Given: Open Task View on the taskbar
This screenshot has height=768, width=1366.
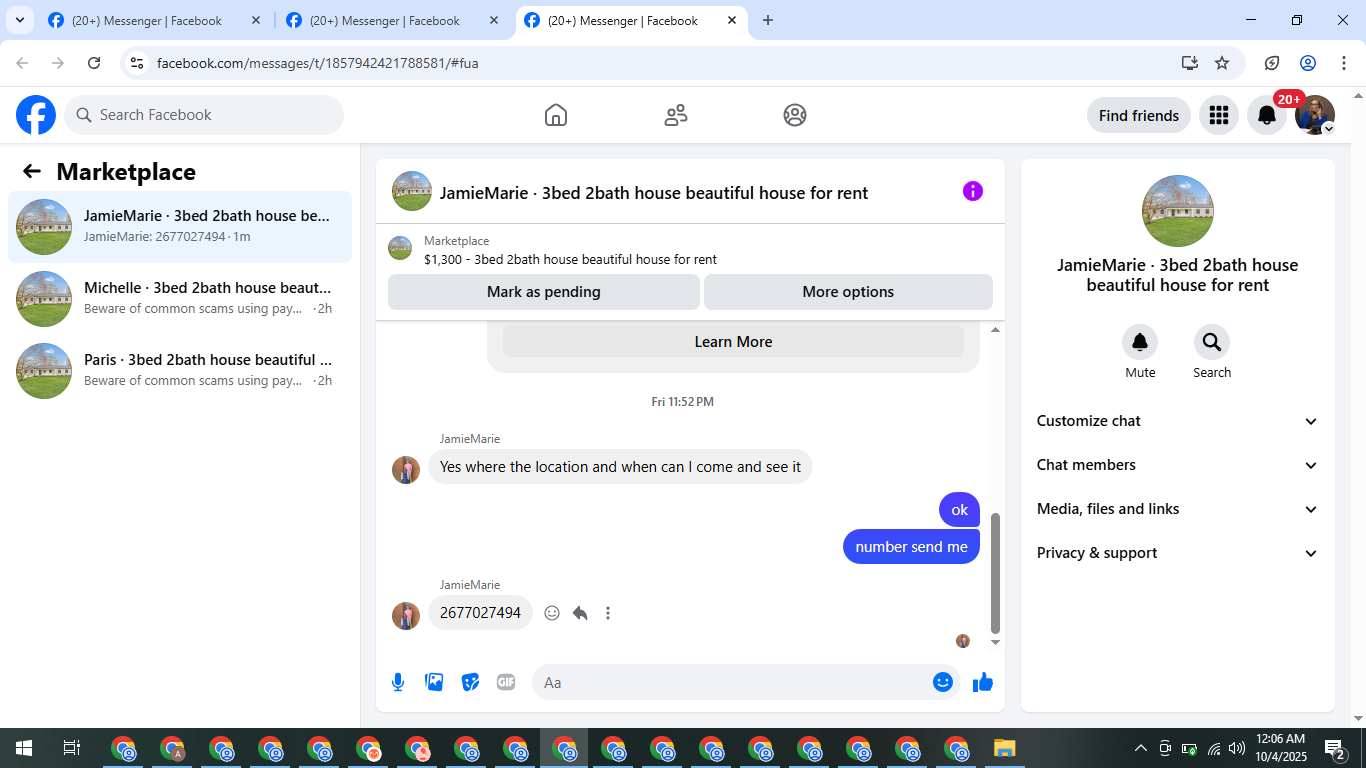Looking at the screenshot, I should click(72, 748).
